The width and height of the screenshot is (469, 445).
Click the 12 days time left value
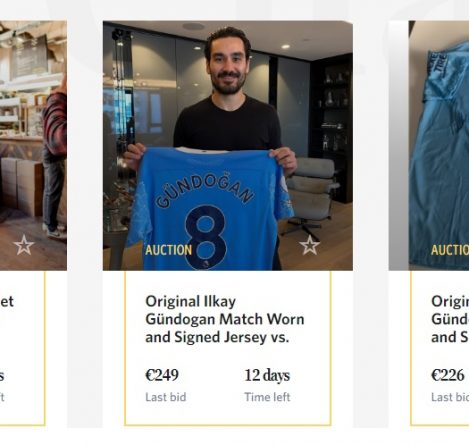coord(267,375)
